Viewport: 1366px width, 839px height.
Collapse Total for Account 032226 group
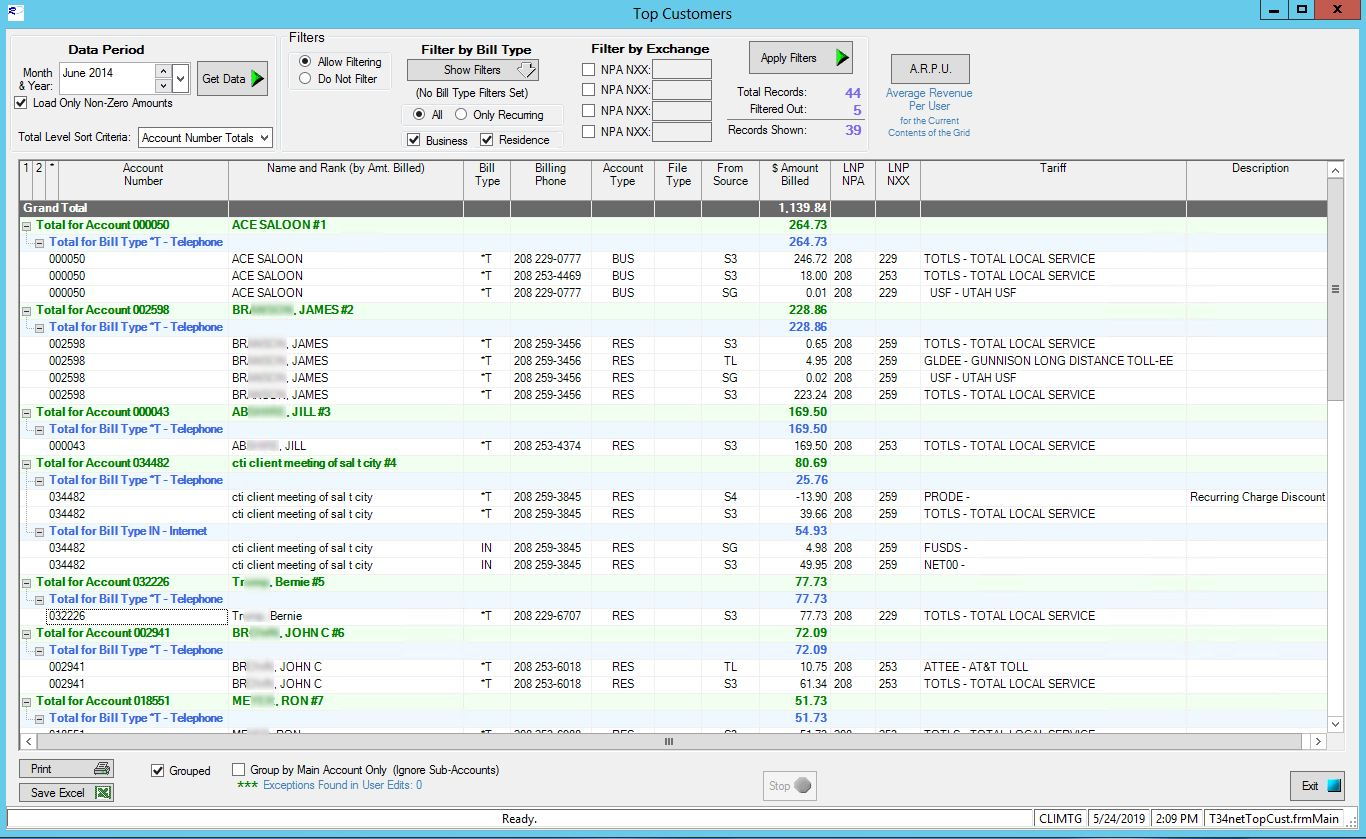(27, 582)
